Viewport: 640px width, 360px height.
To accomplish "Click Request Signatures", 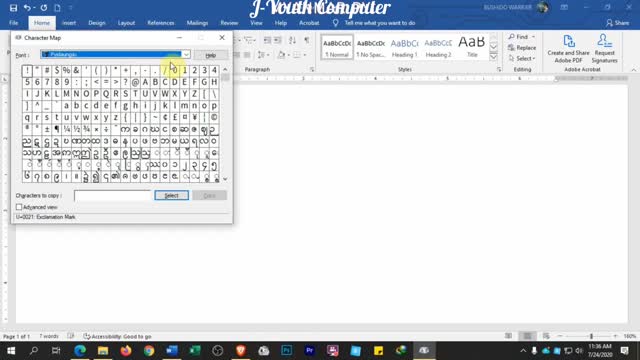I will click(604, 49).
